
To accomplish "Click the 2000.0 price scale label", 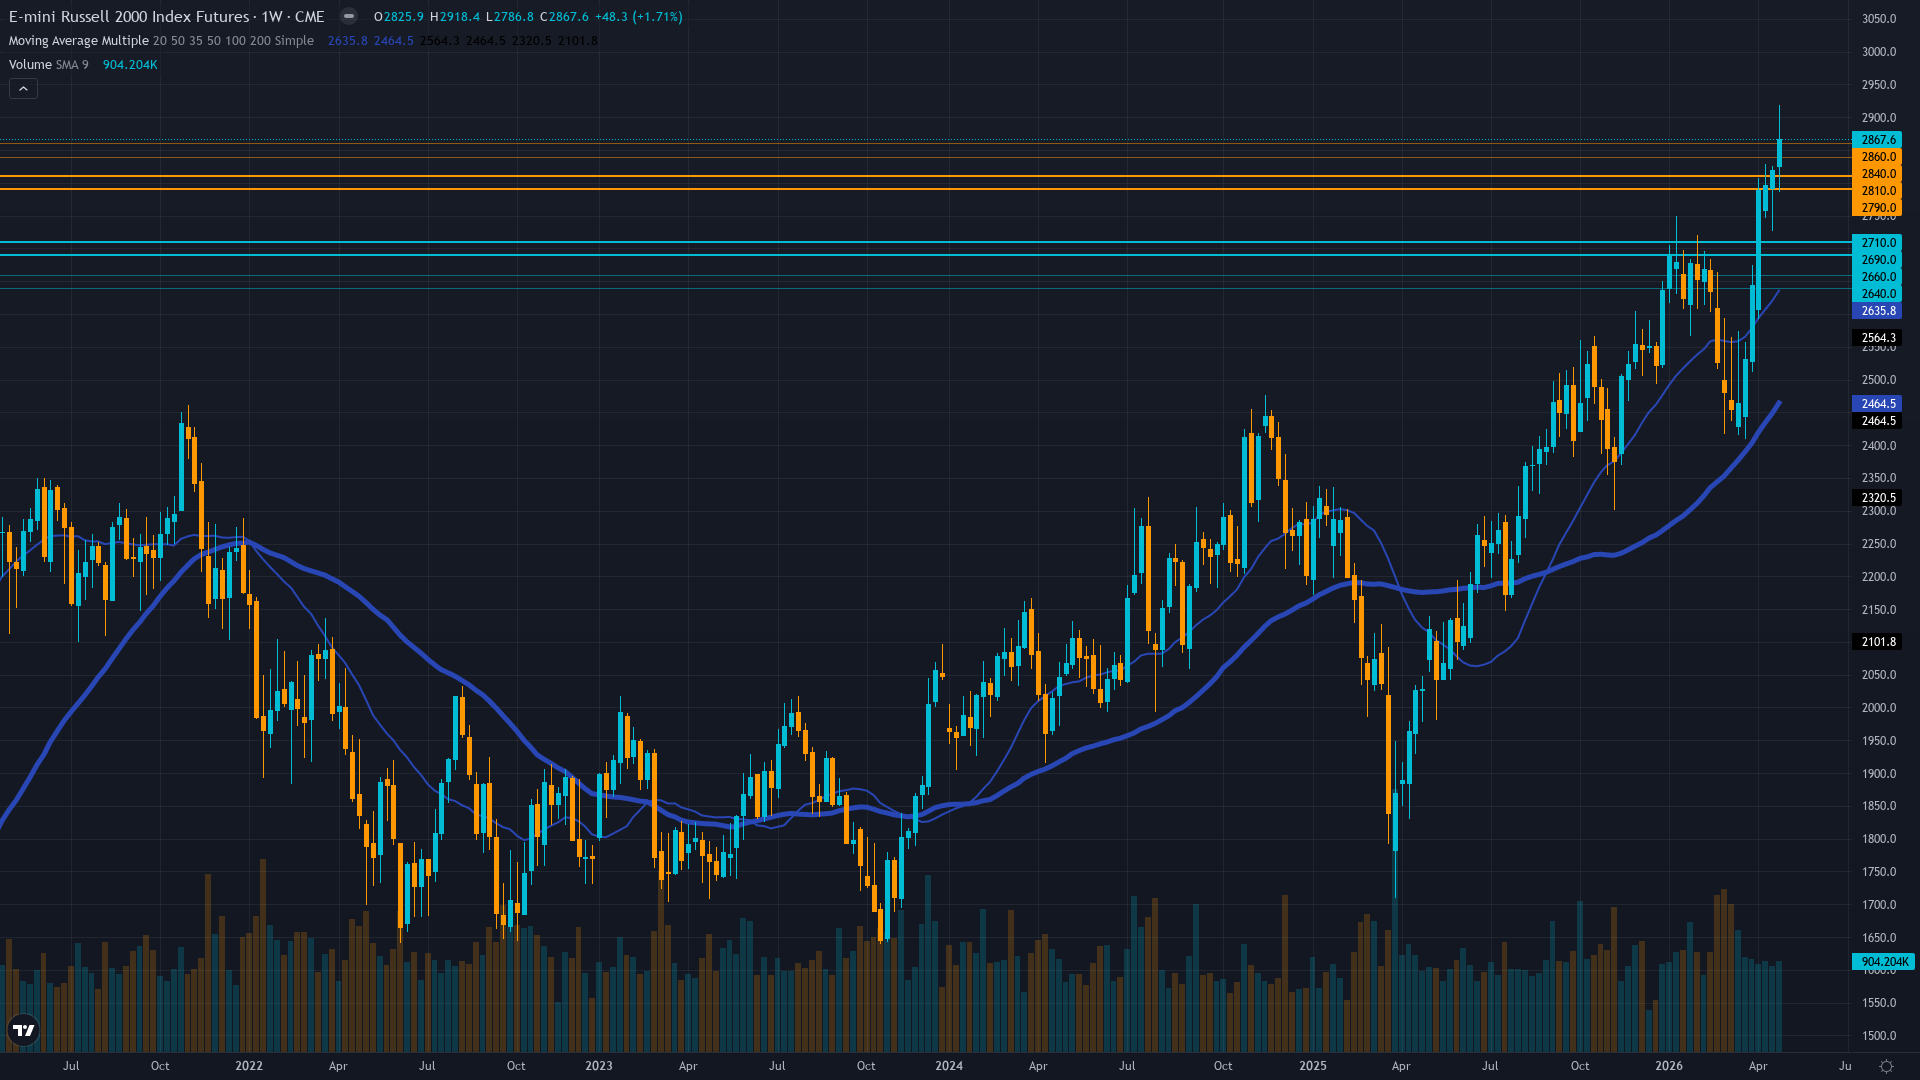I will coord(1878,708).
